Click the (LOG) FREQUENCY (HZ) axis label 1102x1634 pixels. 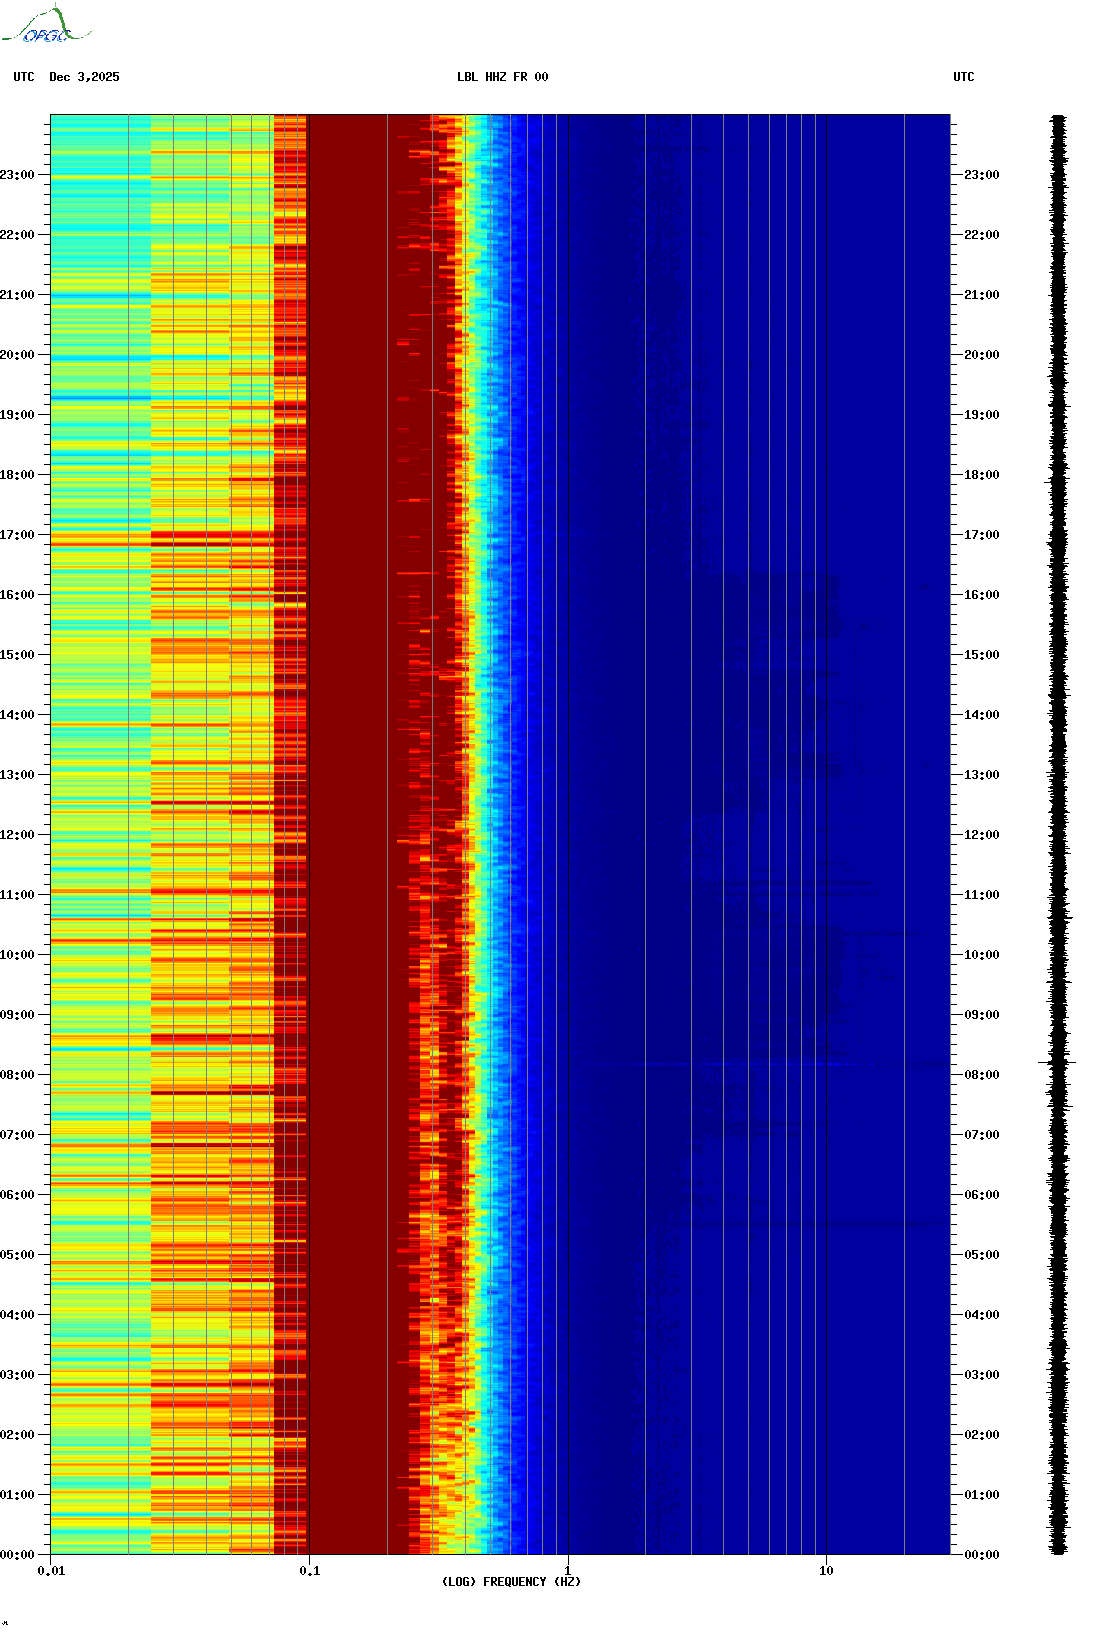point(511,1581)
